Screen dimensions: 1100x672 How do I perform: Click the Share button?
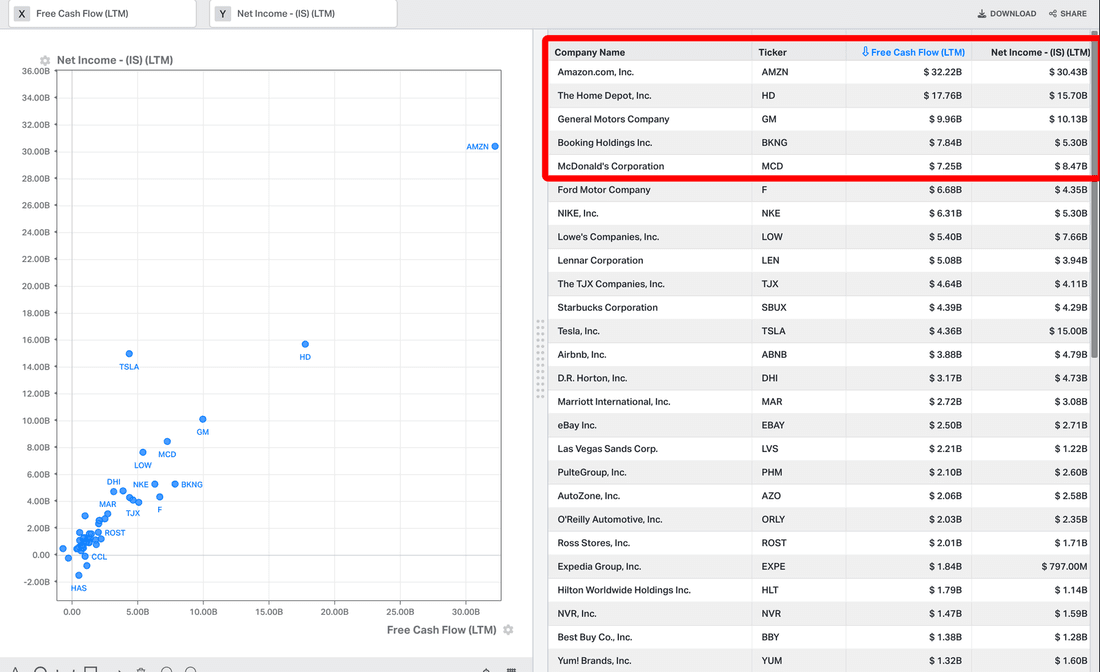(1068, 13)
